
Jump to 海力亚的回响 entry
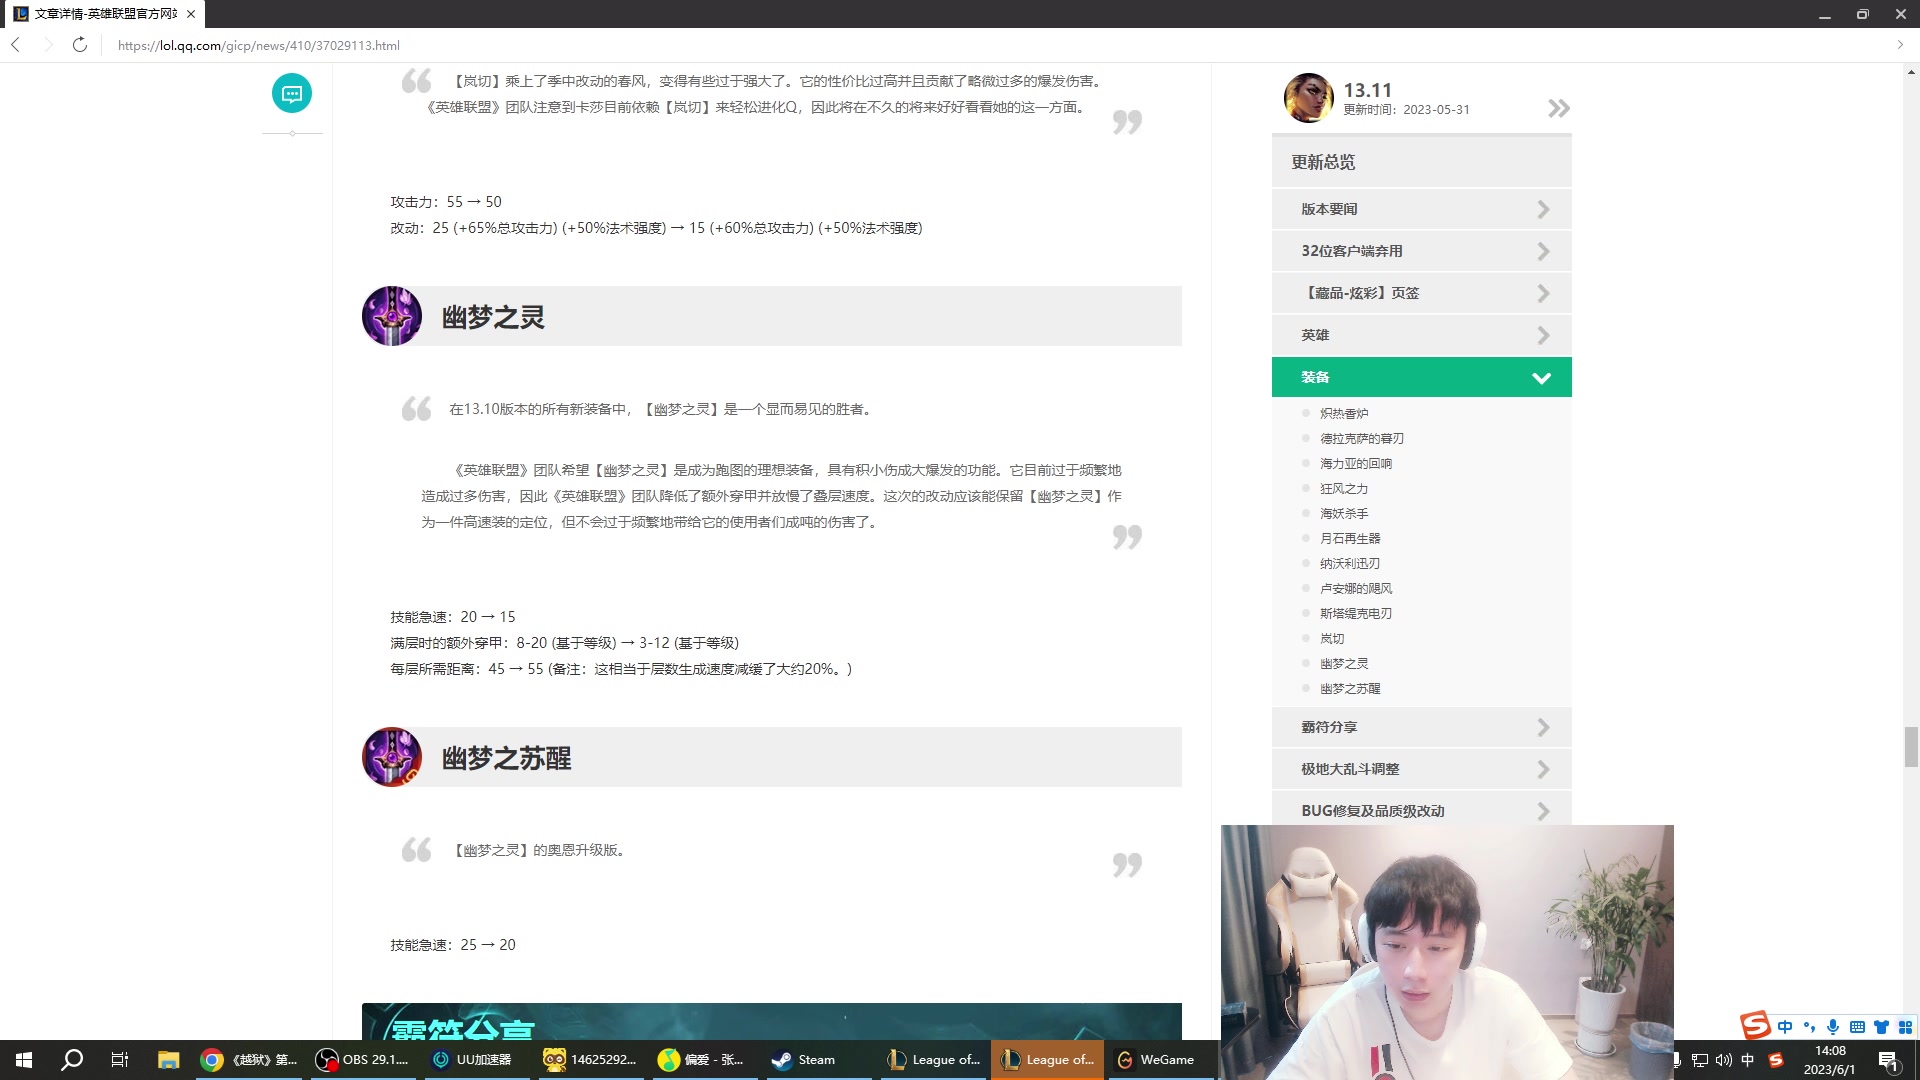(1356, 463)
